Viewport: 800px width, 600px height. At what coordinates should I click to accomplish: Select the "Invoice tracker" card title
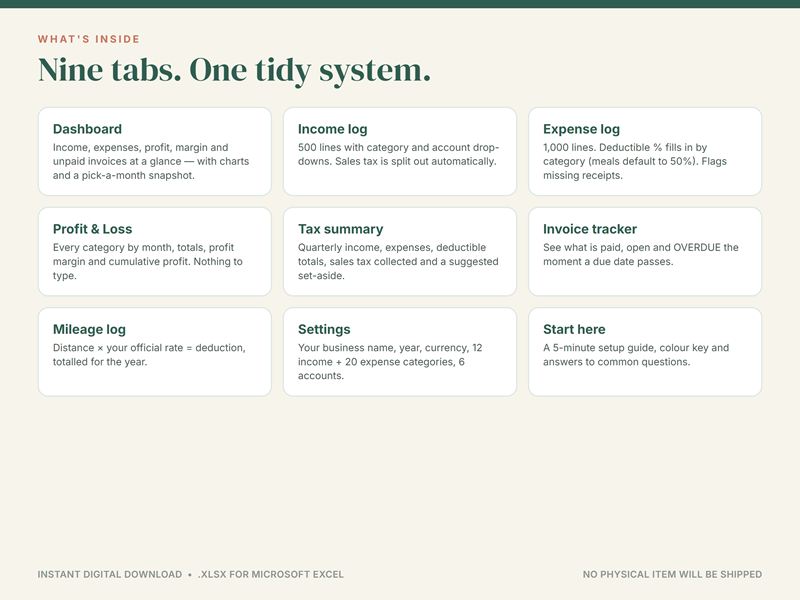(x=590, y=229)
